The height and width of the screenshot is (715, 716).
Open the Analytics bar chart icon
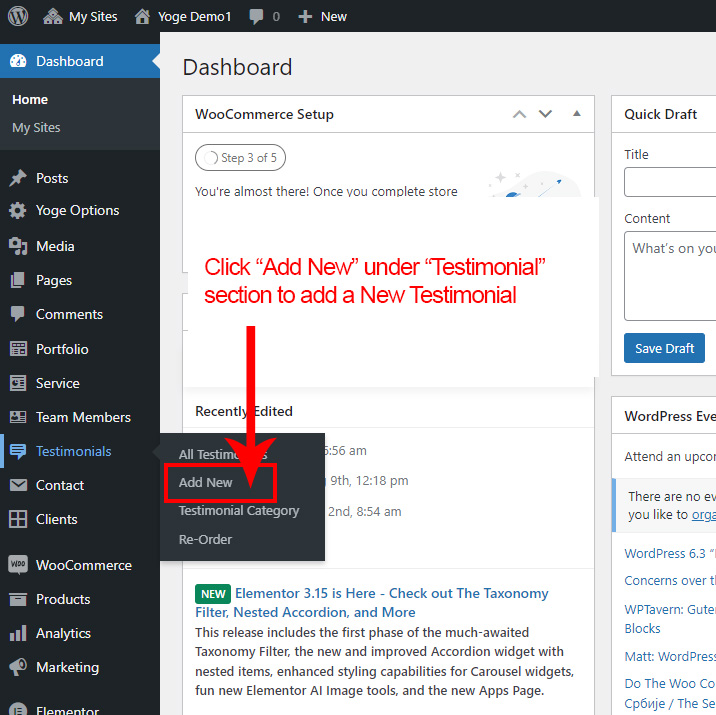tap(18, 633)
